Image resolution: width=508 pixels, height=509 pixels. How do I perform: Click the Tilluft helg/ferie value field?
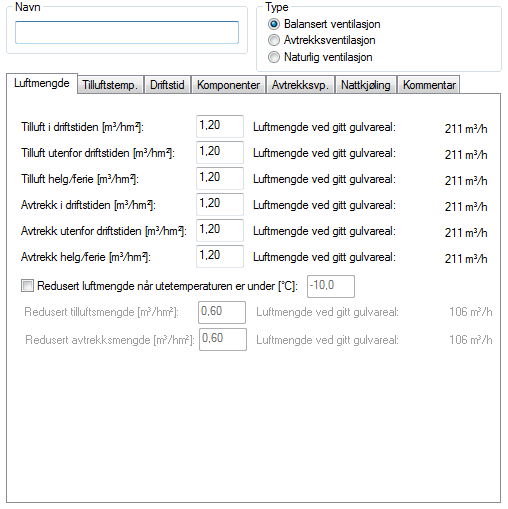click(x=220, y=178)
